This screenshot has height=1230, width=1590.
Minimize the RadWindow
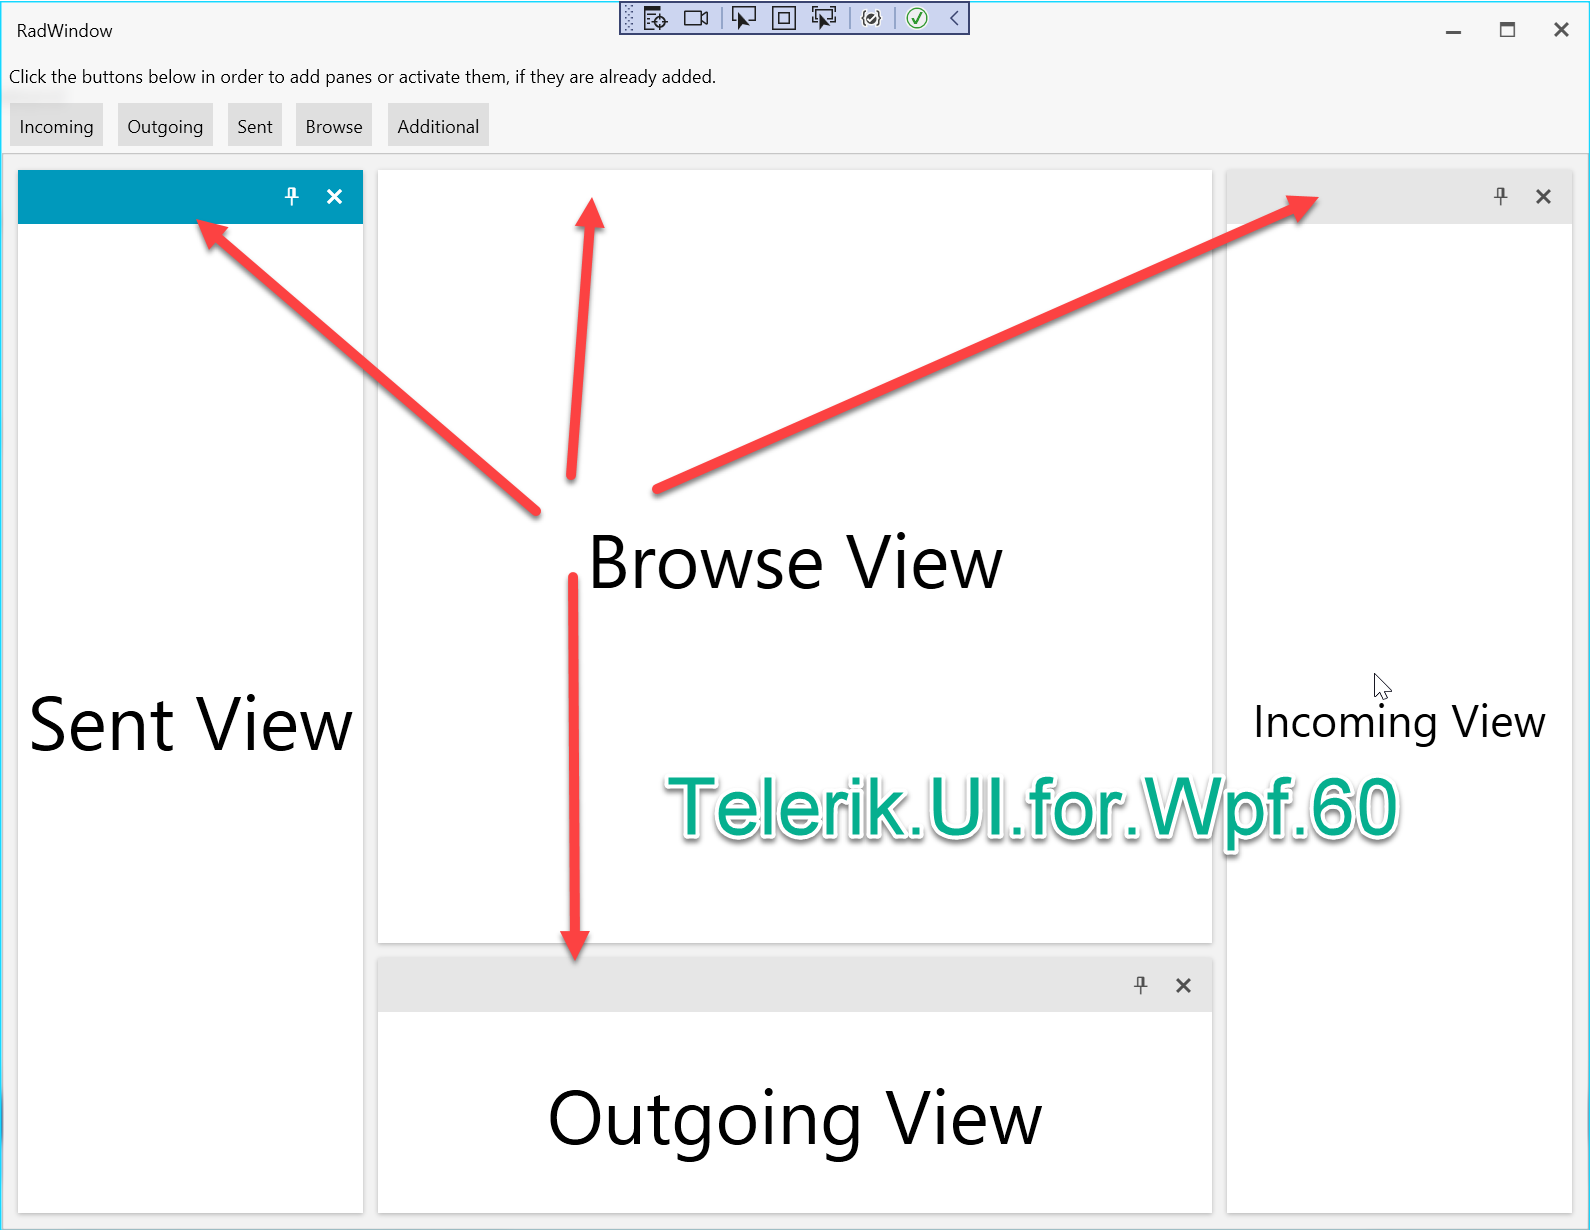click(1454, 31)
